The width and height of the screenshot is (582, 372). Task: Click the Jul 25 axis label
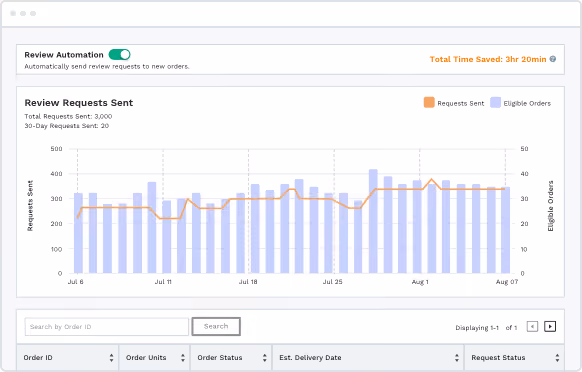coord(333,282)
